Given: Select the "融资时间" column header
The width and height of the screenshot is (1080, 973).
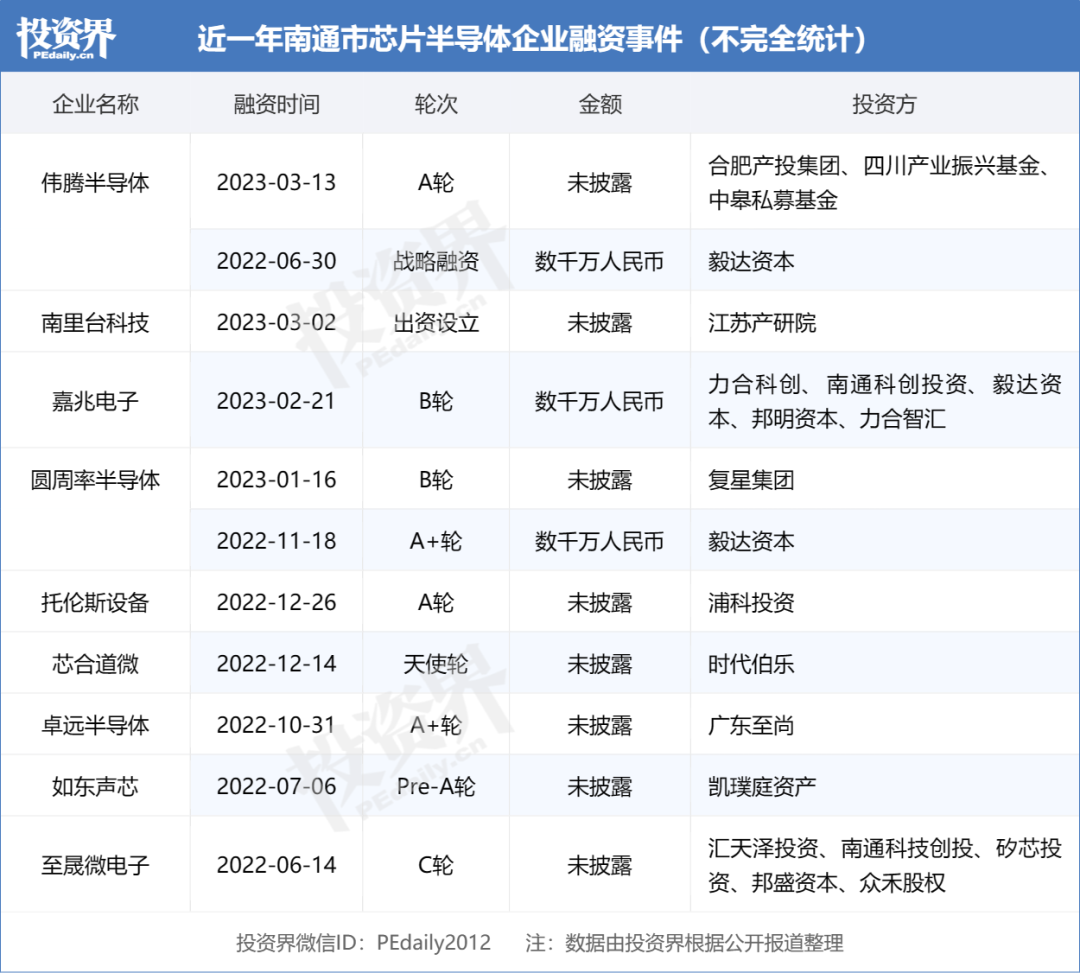Looking at the screenshot, I should pos(276,104).
